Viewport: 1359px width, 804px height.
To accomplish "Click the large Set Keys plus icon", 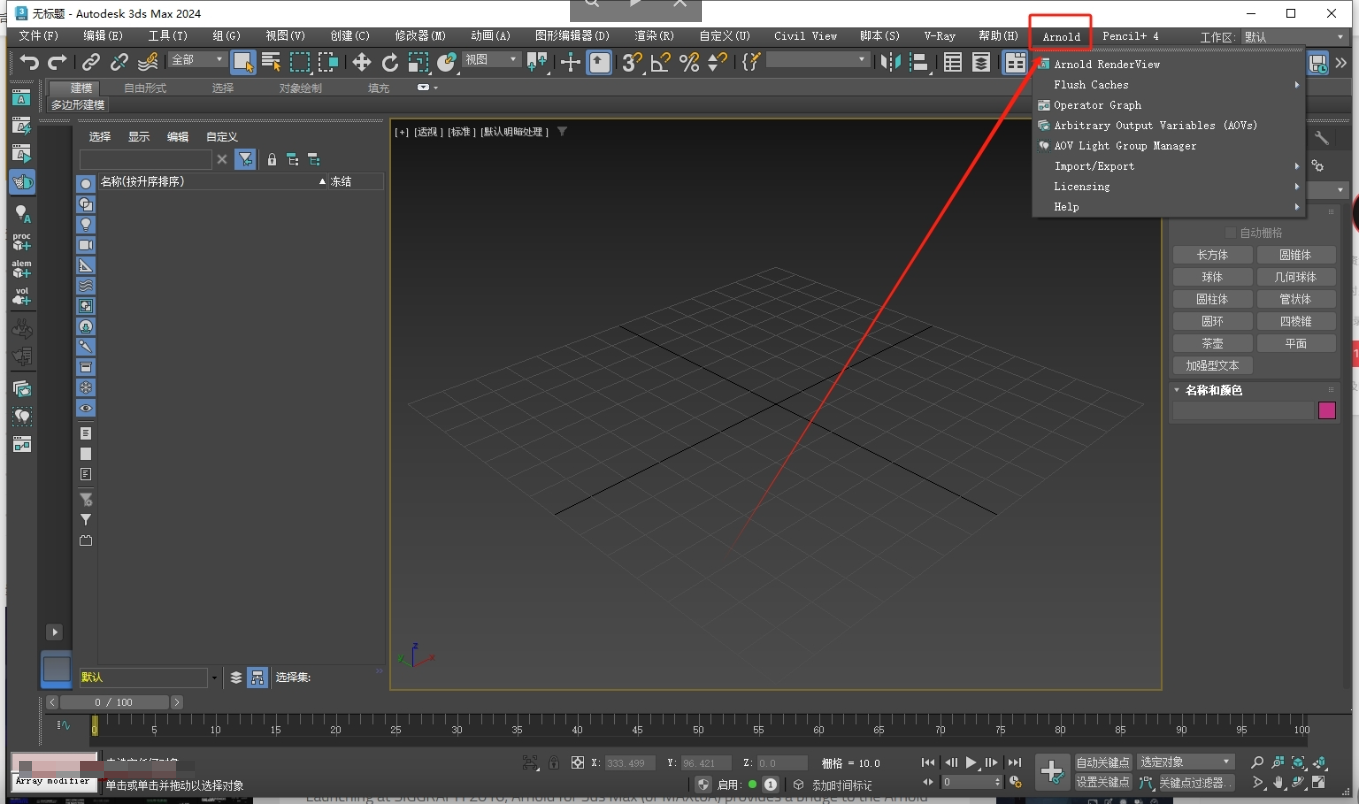I will pyautogui.click(x=1052, y=771).
